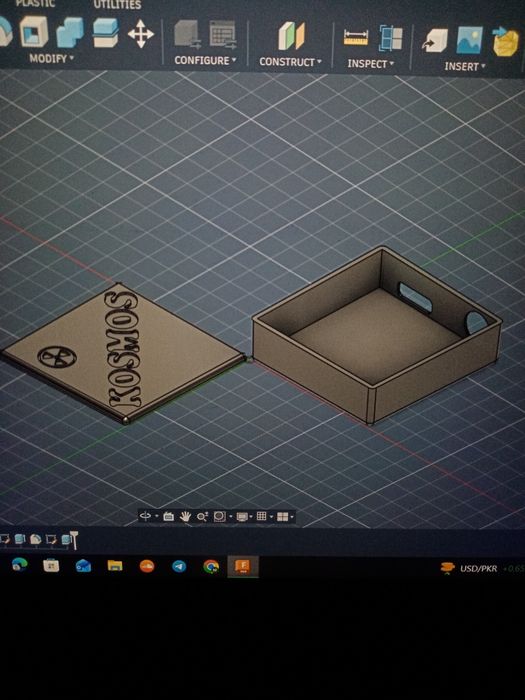Expand the CONFIGURE dropdown menu
525x700 pixels.
(x=205, y=60)
